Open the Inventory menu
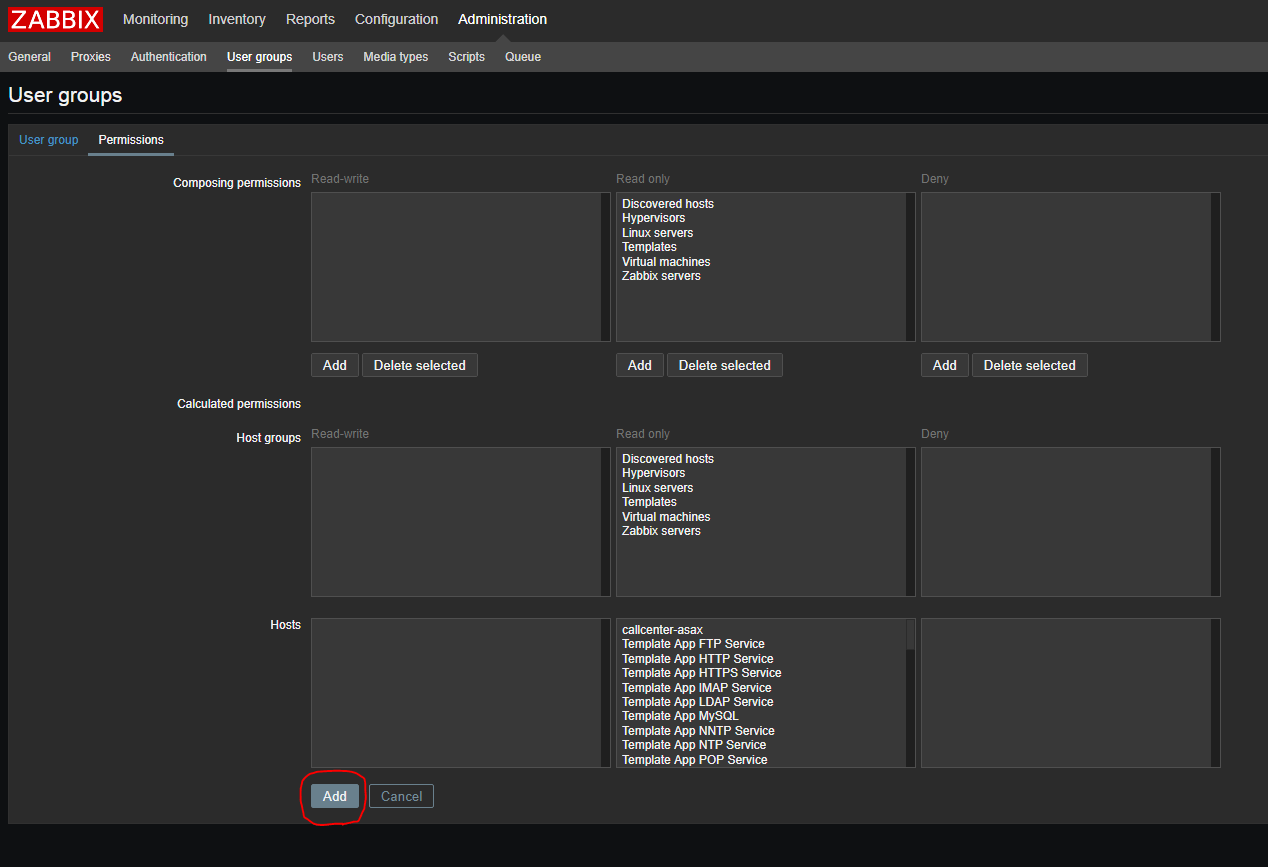 237,19
